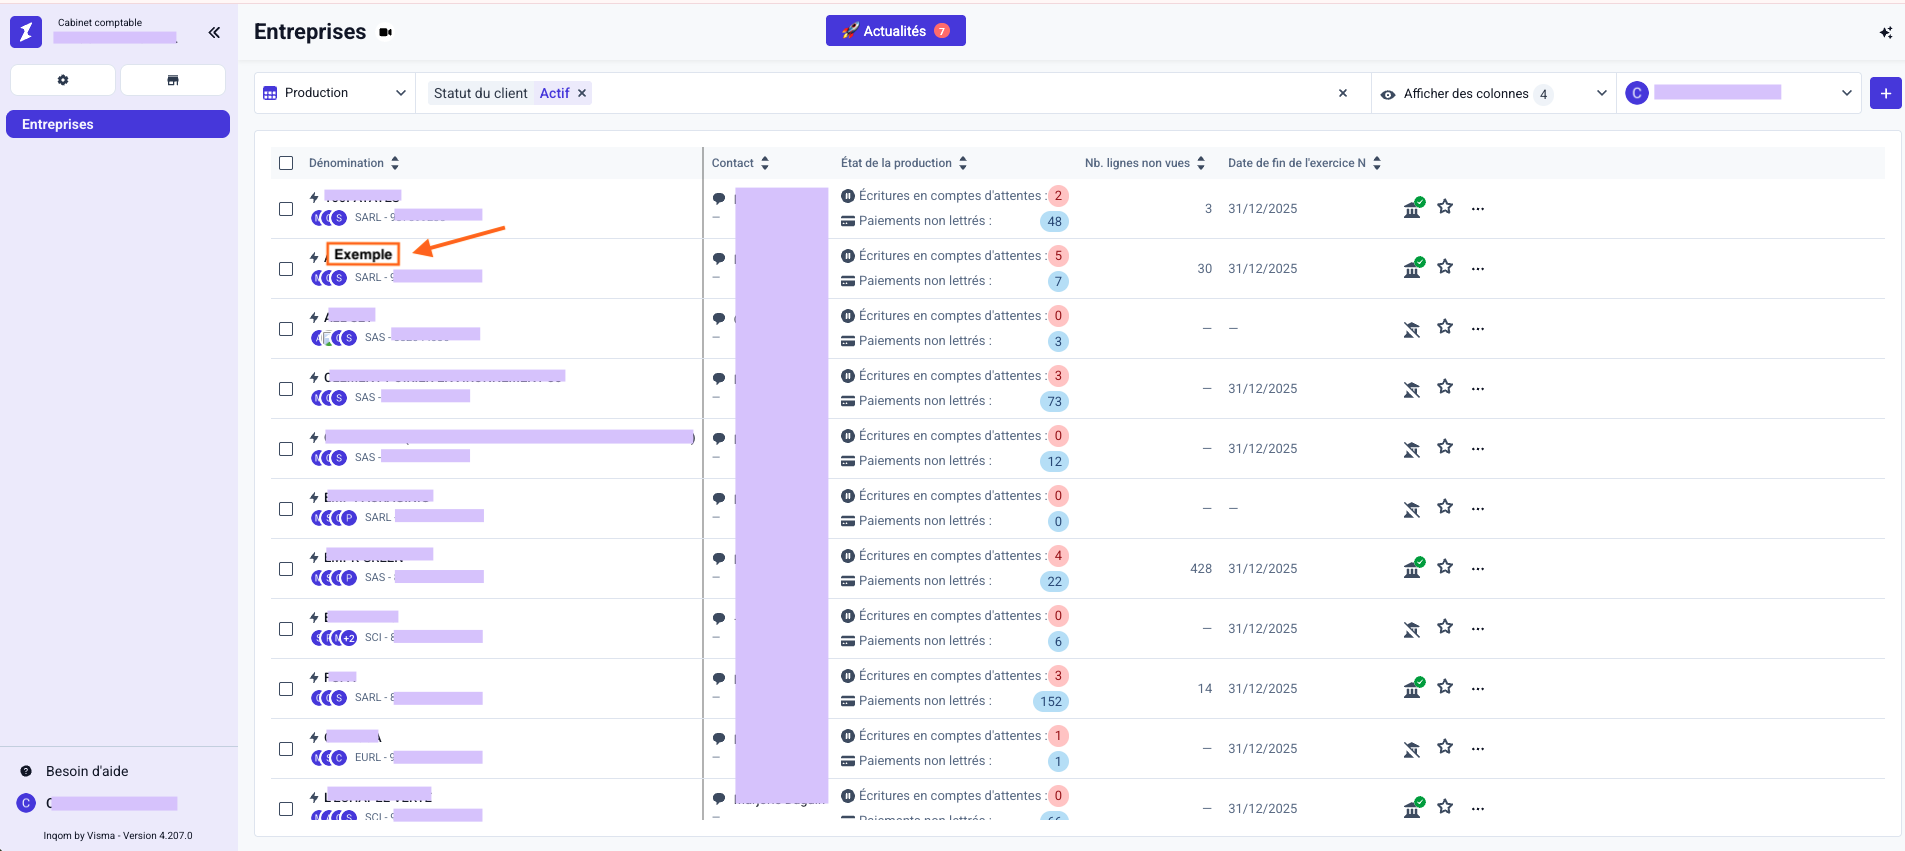Open three-dots menu for the Exemple row
This screenshot has width=1905, height=851.
click(x=1478, y=269)
